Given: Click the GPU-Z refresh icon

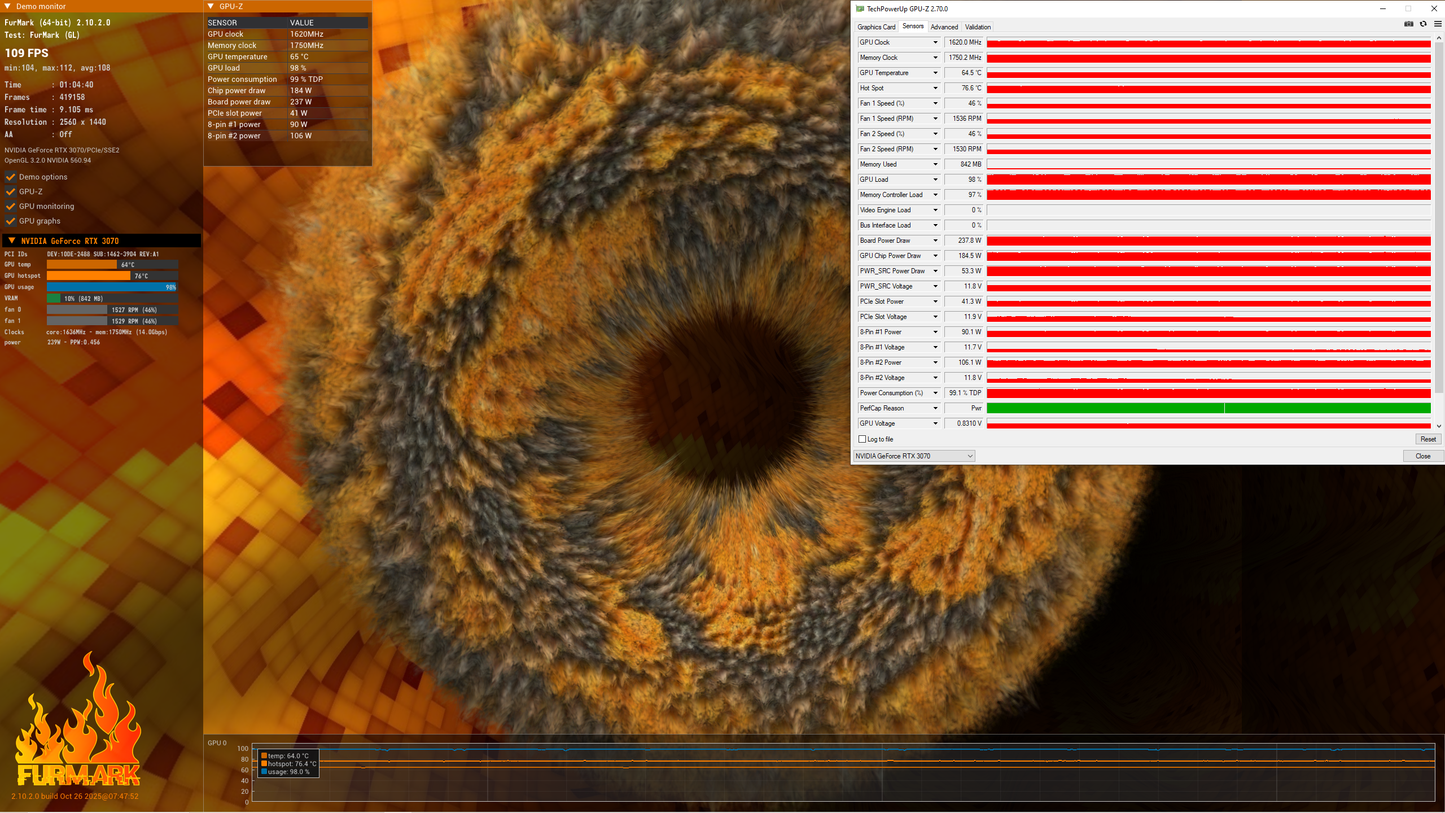Looking at the screenshot, I should (1423, 24).
